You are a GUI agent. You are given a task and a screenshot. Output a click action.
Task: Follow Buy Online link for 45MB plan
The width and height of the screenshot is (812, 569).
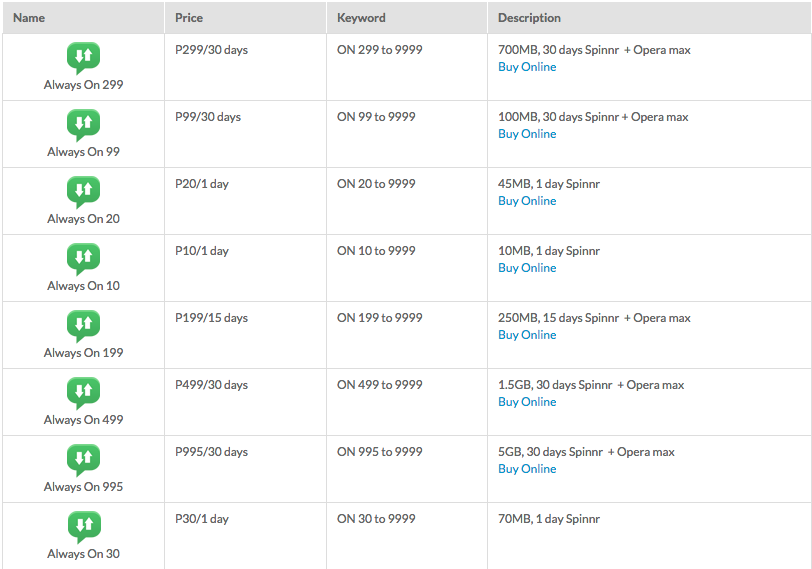[527, 201]
